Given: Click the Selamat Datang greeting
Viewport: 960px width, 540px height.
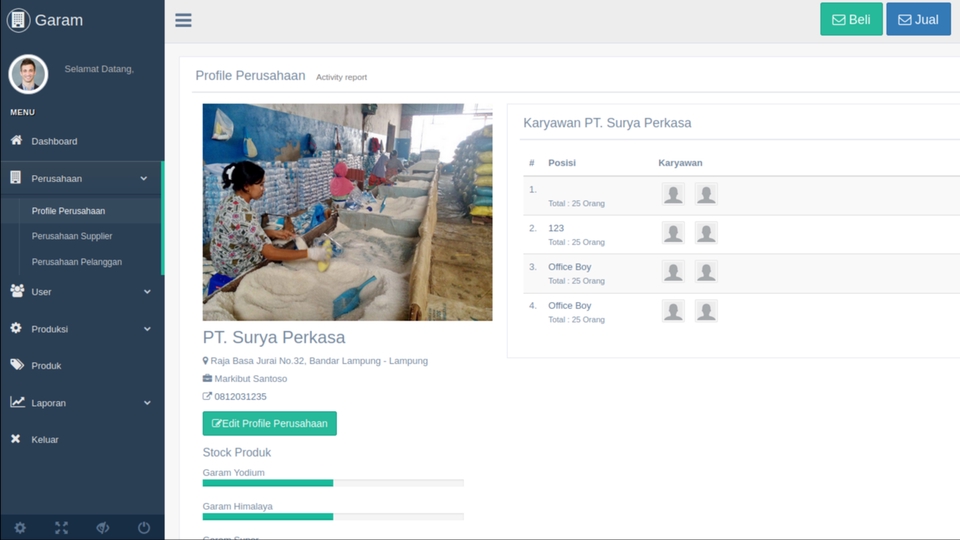Looking at the screenshot, I should tap(99, 69).
